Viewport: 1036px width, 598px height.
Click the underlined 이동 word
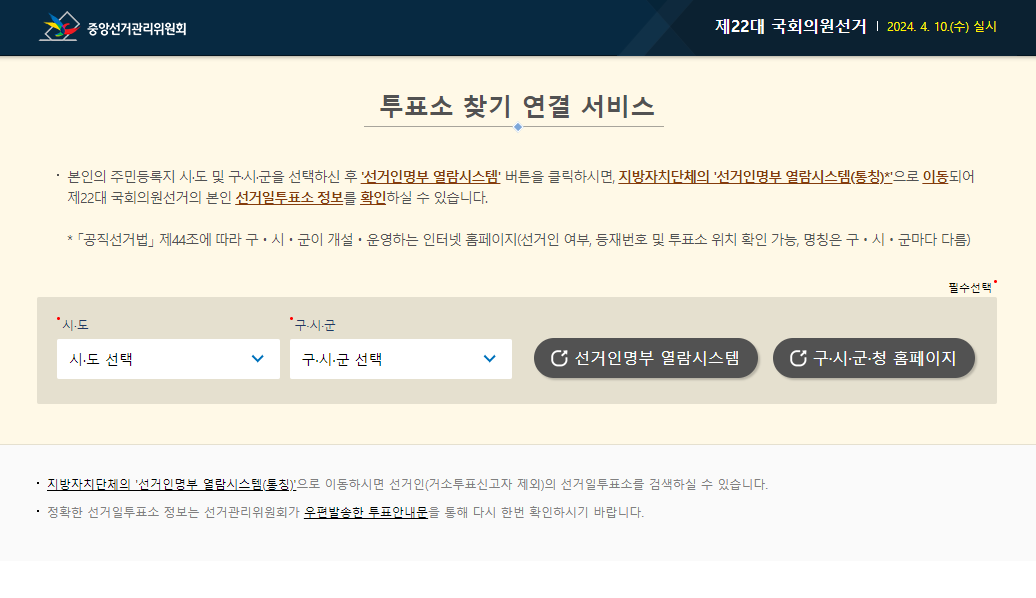[x=936, y=176]
